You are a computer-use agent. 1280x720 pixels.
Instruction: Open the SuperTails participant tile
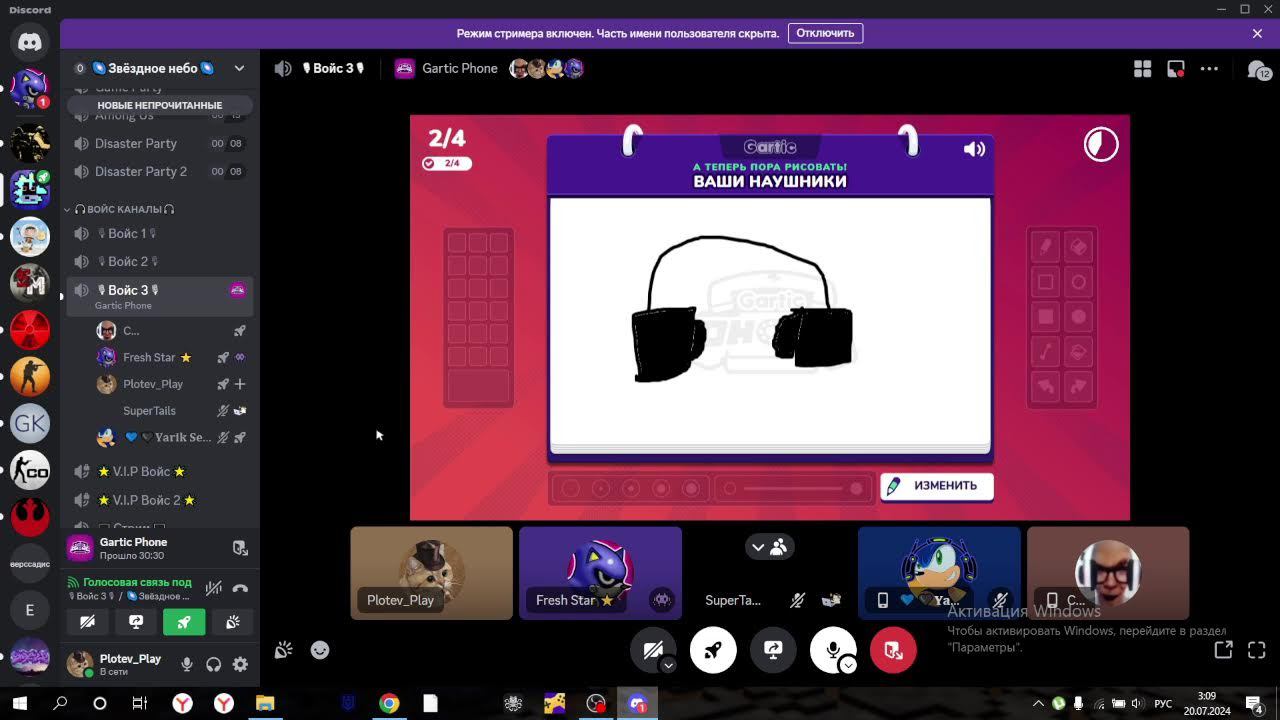[770, 573]
